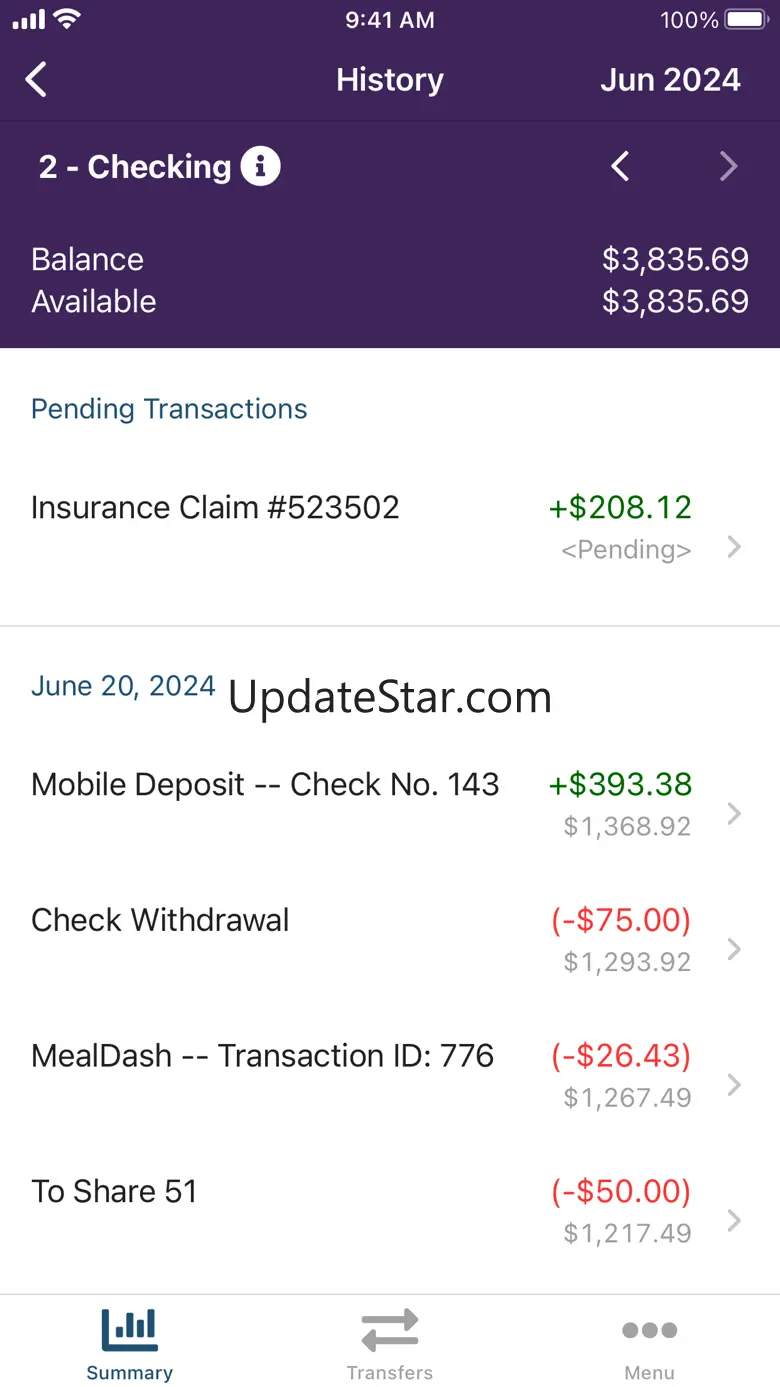
Task: Expand To Share 51 transfer chevron
Action: pyautogui.click(x=735, y=1220)
